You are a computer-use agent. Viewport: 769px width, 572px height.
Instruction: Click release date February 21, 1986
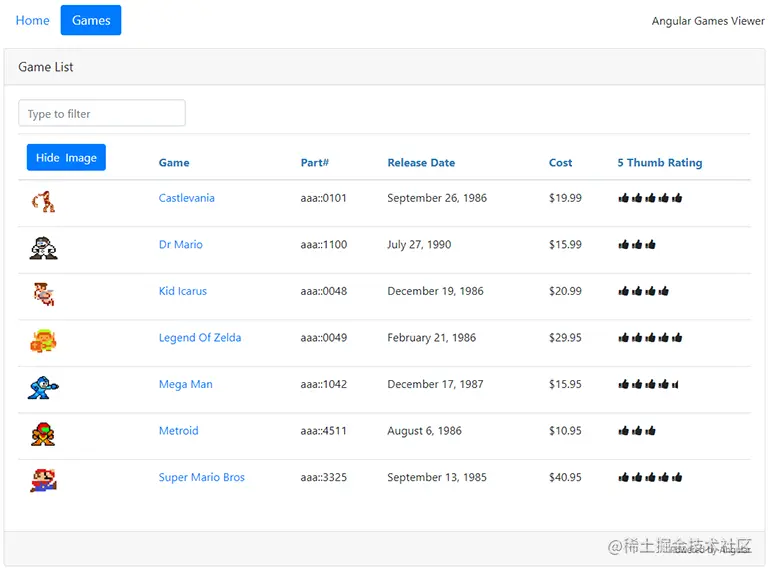(432, 338)
